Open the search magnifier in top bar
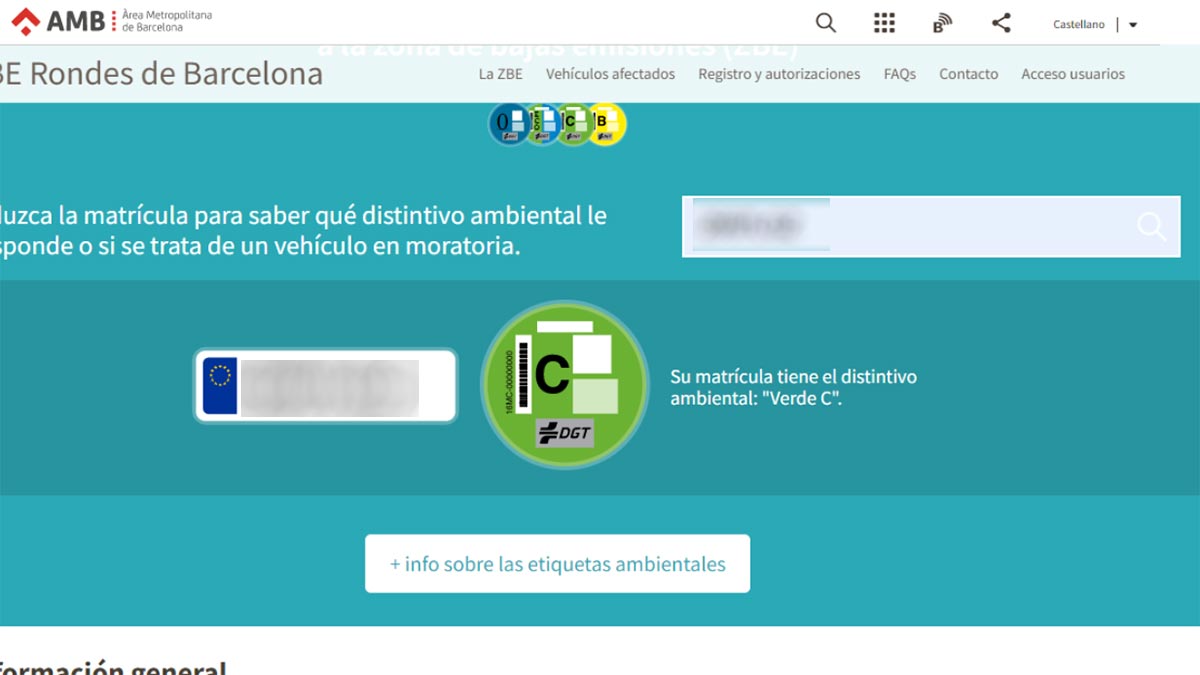This screenshot has width=1200, height=675. pyautogui.click(x=825, y=23)
